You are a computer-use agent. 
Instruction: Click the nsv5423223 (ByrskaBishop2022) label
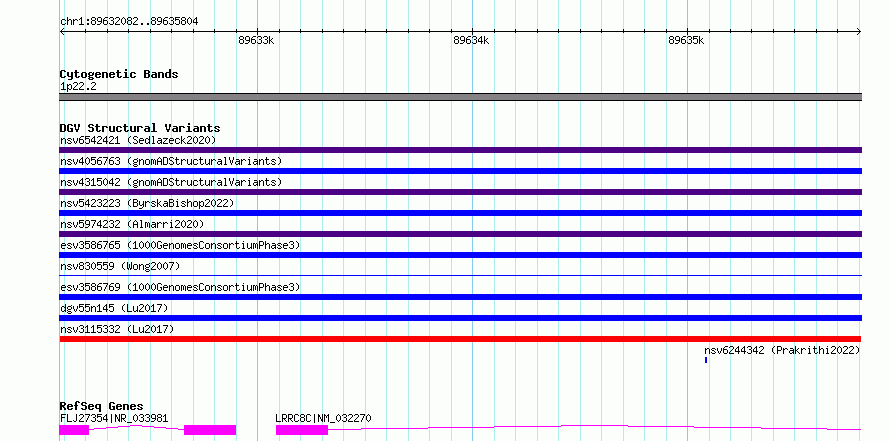[146, 203]
